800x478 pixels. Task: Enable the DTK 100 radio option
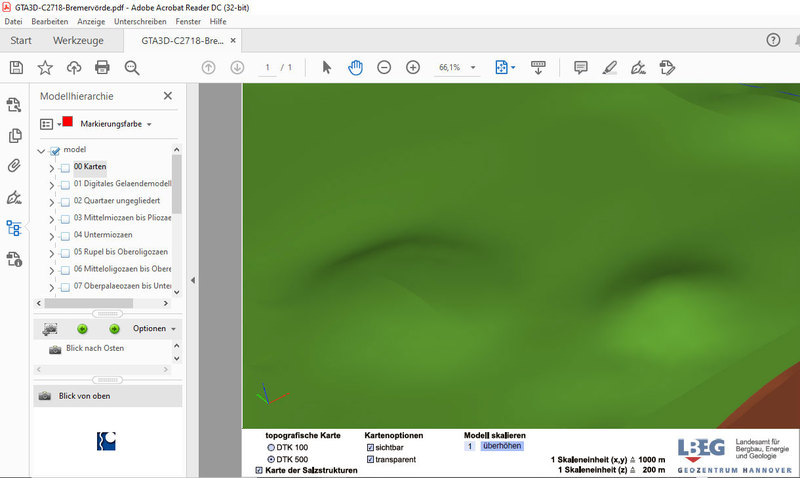[271, 447]
